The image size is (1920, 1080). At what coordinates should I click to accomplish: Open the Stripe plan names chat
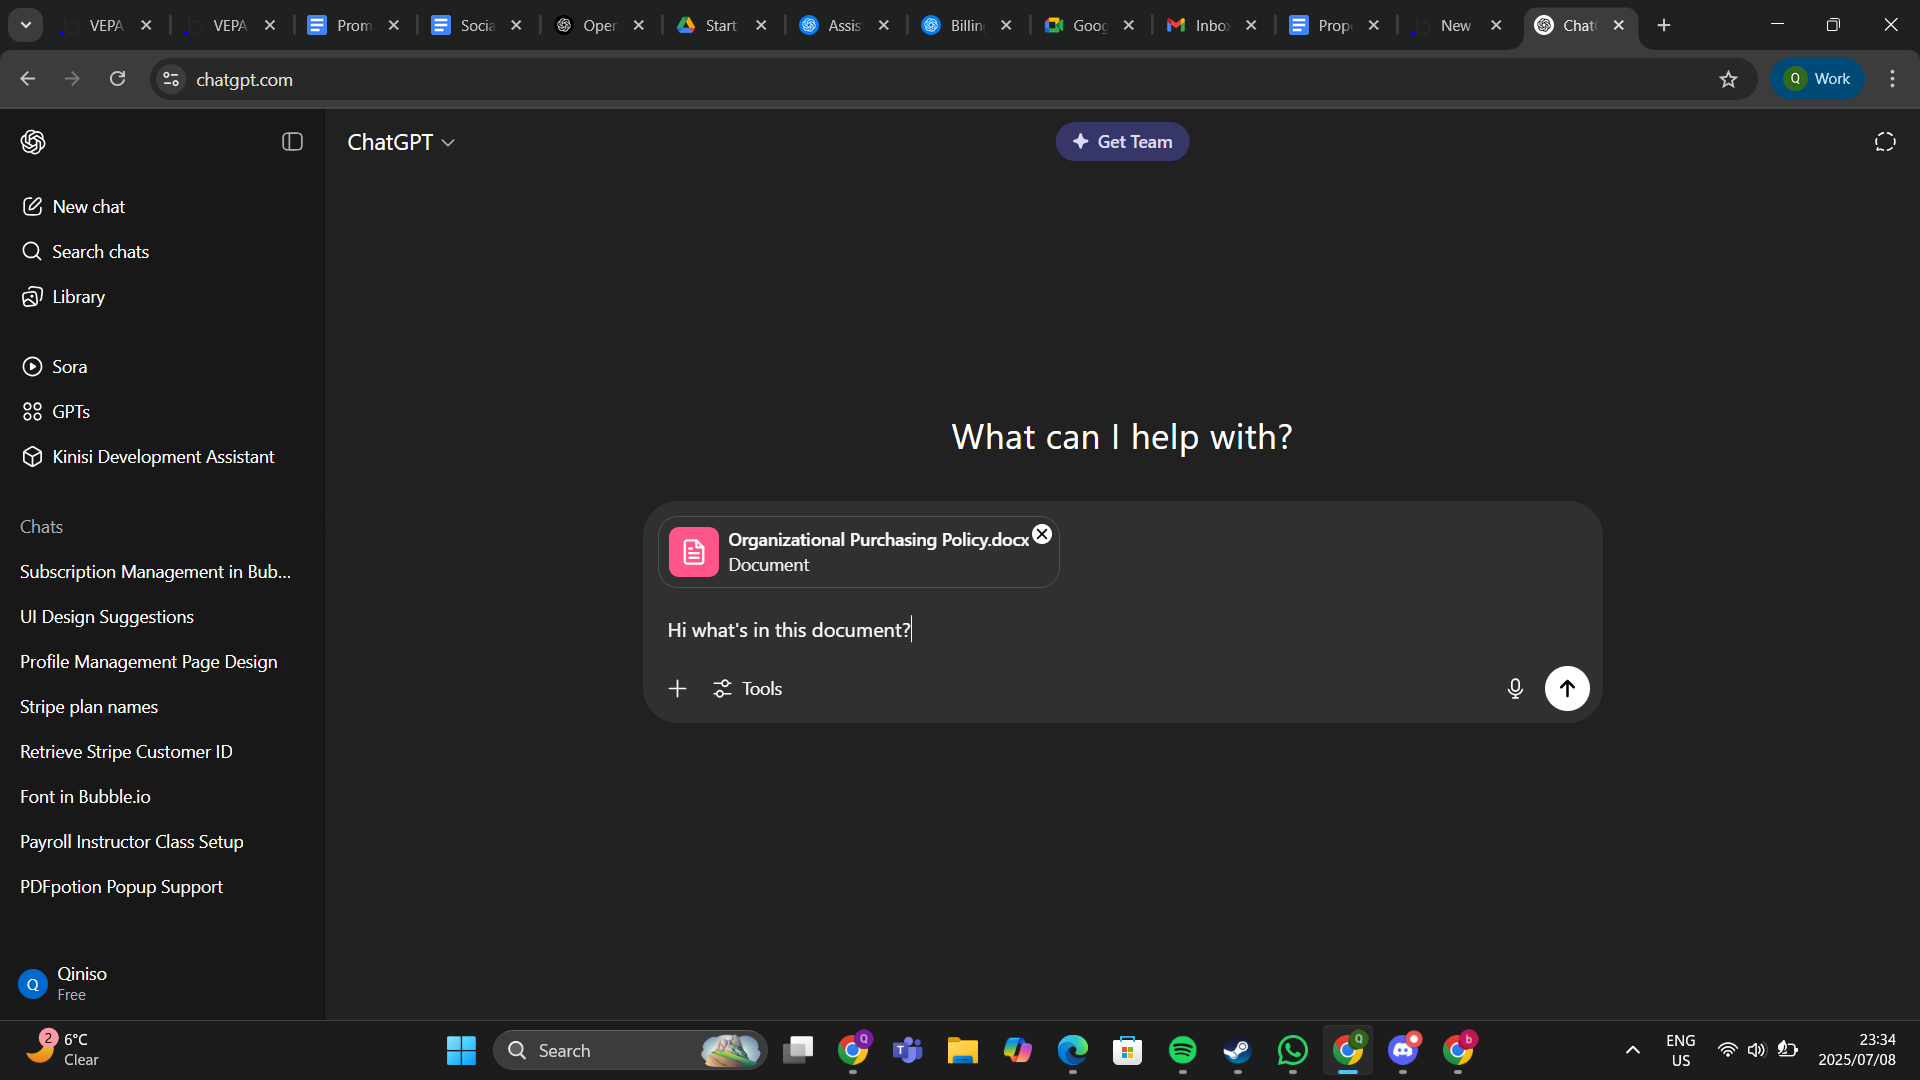pyautogui.click(x=89, y=707)
